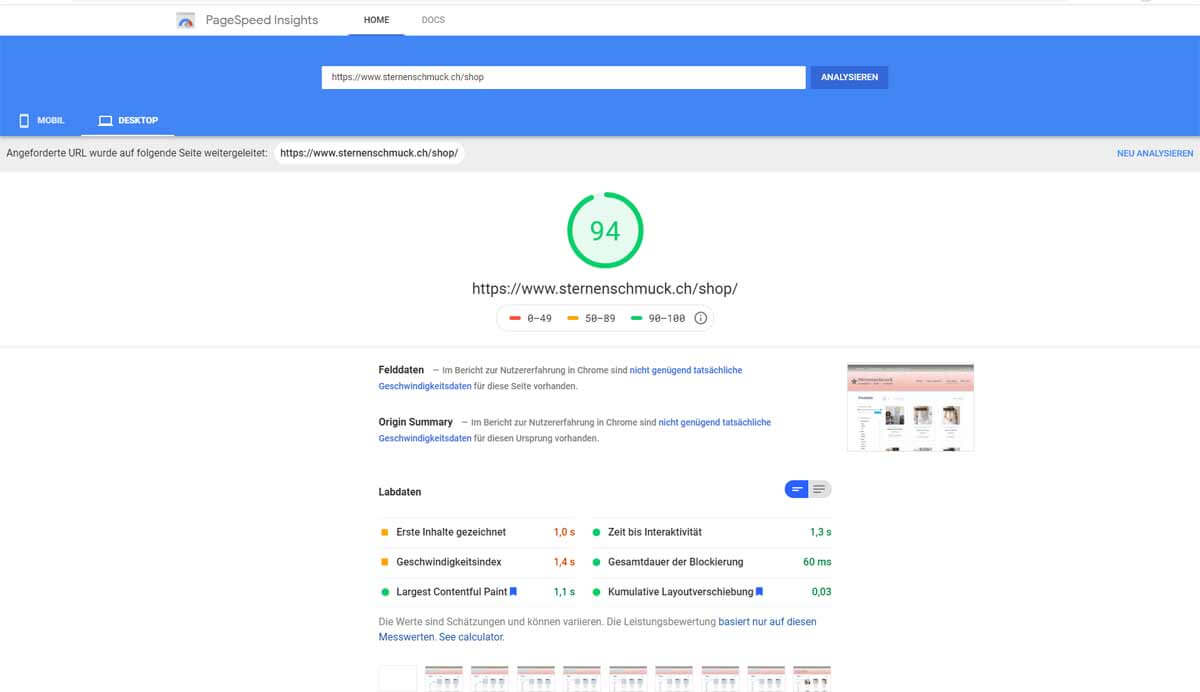Switch Labdaten to compact view

tap(797, 489)
